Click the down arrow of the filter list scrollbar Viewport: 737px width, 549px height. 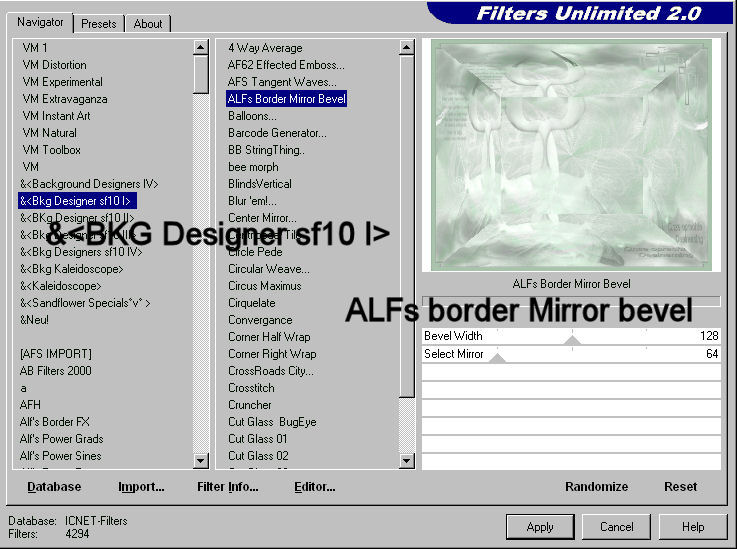407,461
